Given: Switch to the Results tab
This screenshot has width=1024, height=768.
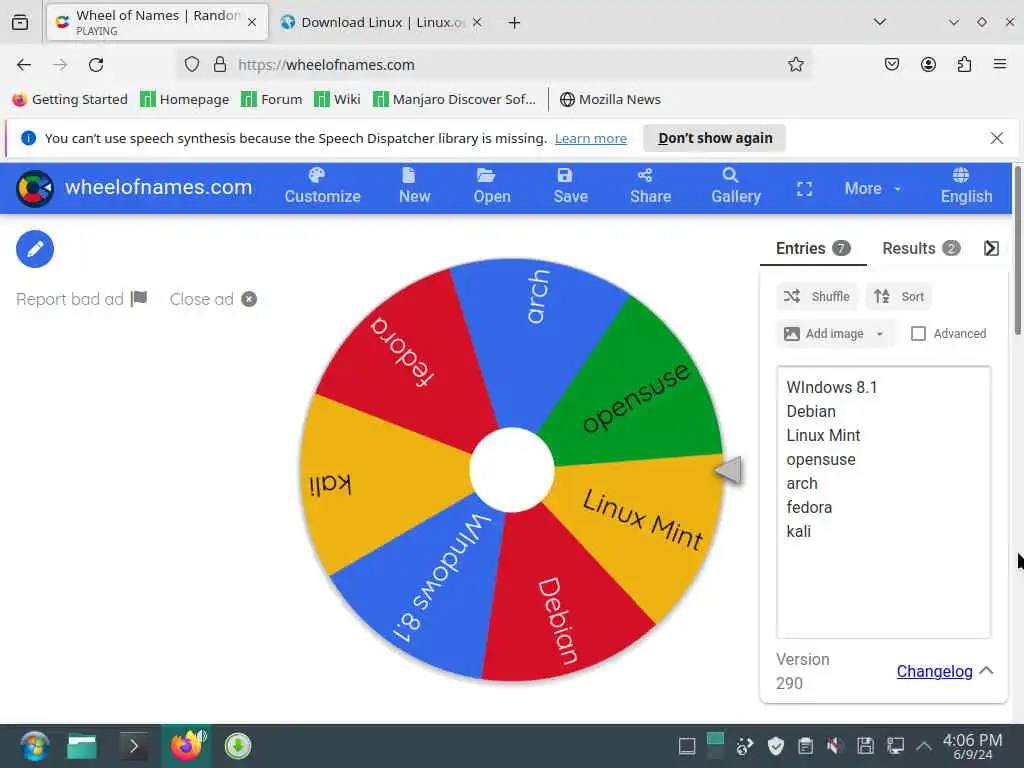Looking at the screenshot, I should (x=920, y=249).
